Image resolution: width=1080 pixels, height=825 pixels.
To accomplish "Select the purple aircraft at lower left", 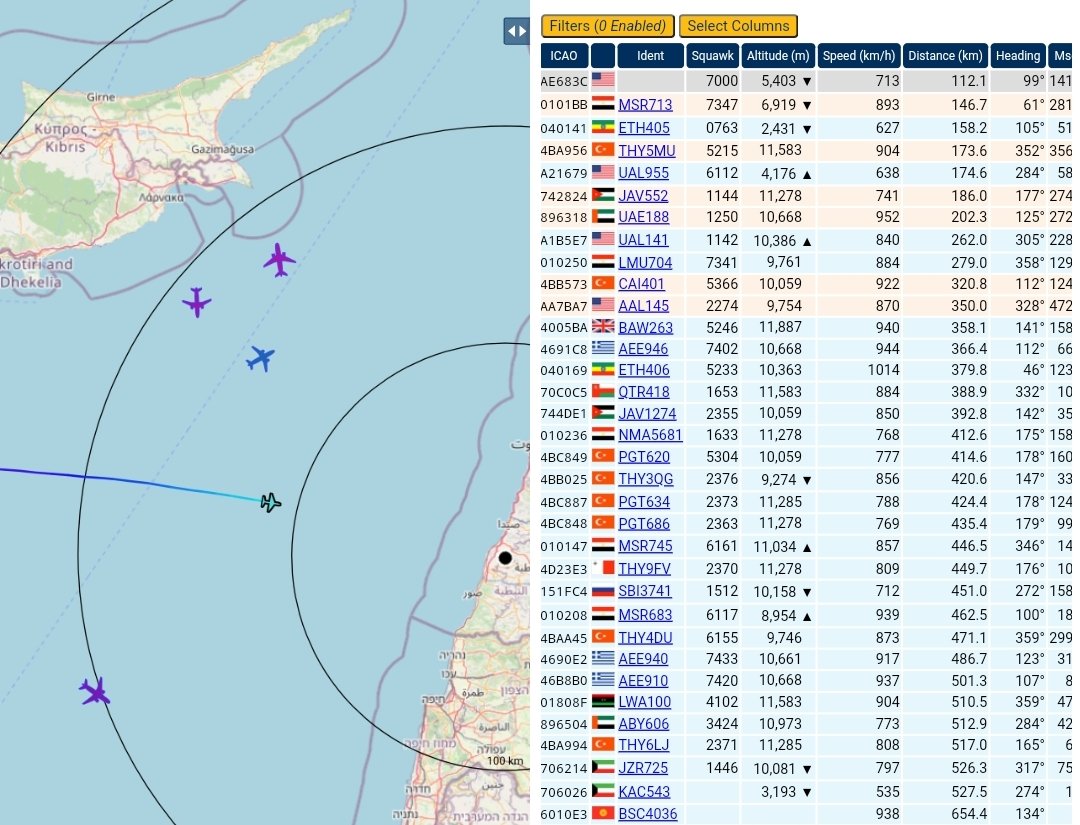I will pyautogui.click(x=94, y=691).
